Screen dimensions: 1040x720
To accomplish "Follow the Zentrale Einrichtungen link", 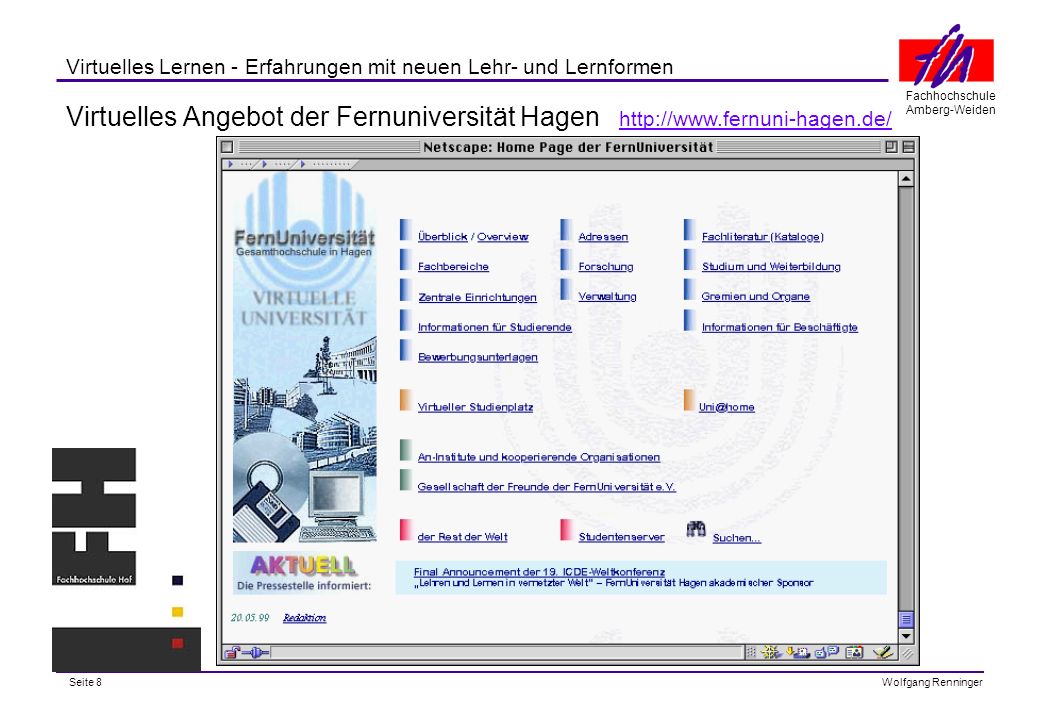I will pos(478,297).
